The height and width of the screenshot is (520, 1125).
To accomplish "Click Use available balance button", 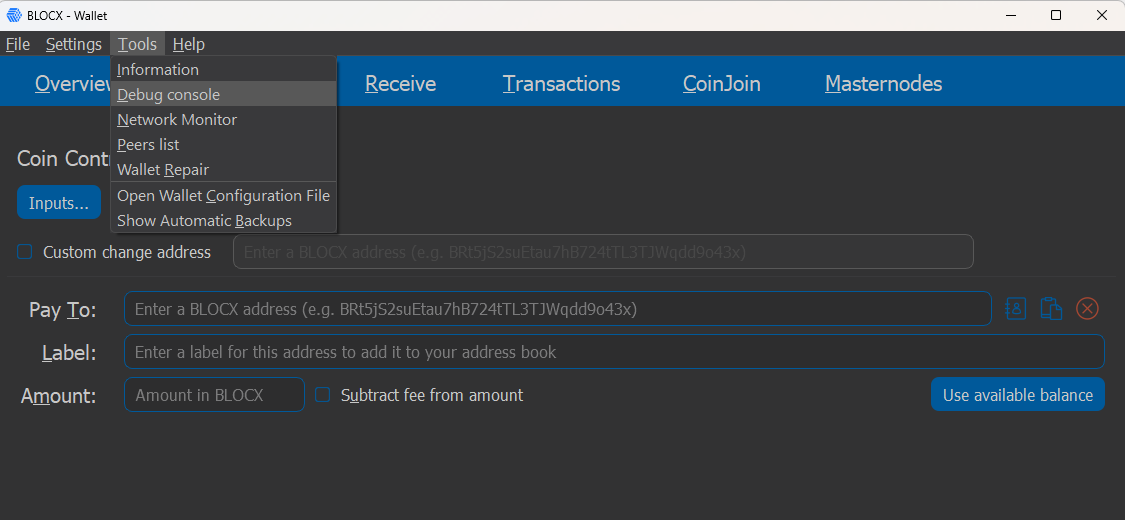I will pyautogui.click(x=1017, y=394).
